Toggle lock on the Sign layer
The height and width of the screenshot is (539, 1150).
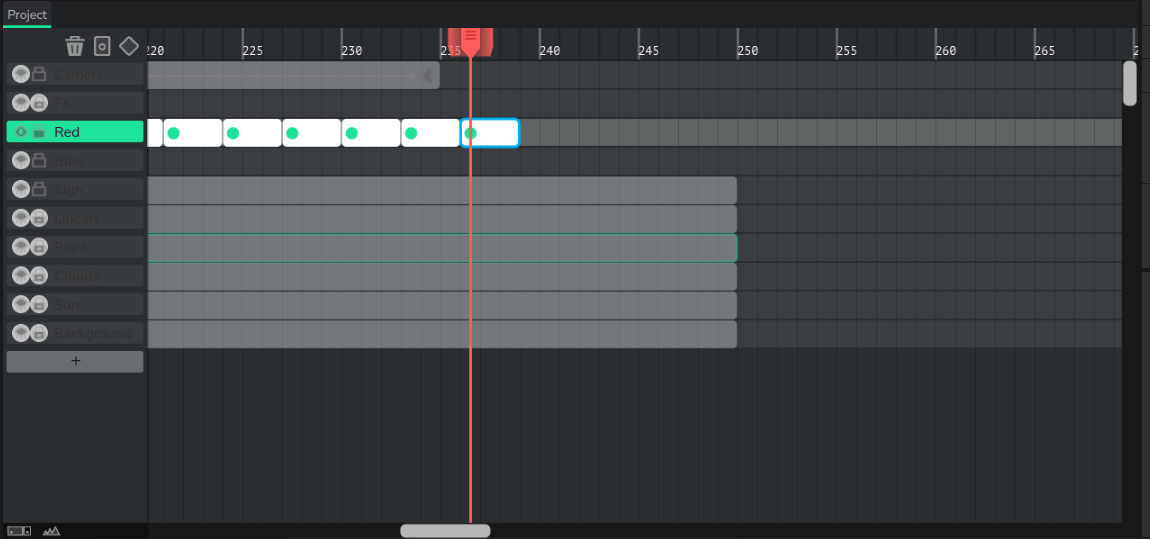click(x=39, y=189)
